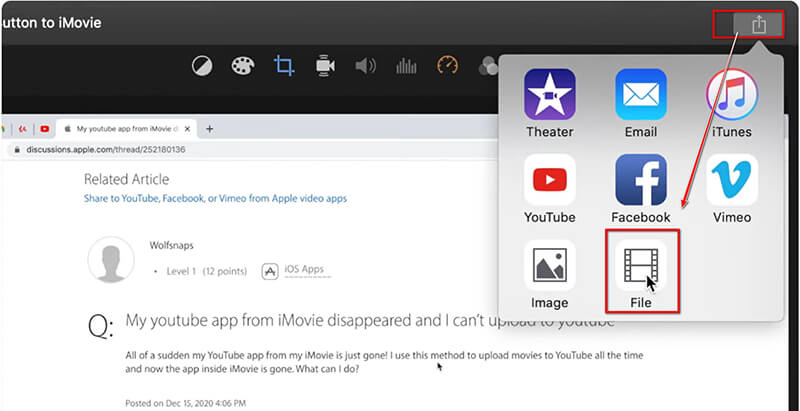Viewport: 800px width, 411px height.
Task: Click the lock icon in address bar
Action: (17, 150)
